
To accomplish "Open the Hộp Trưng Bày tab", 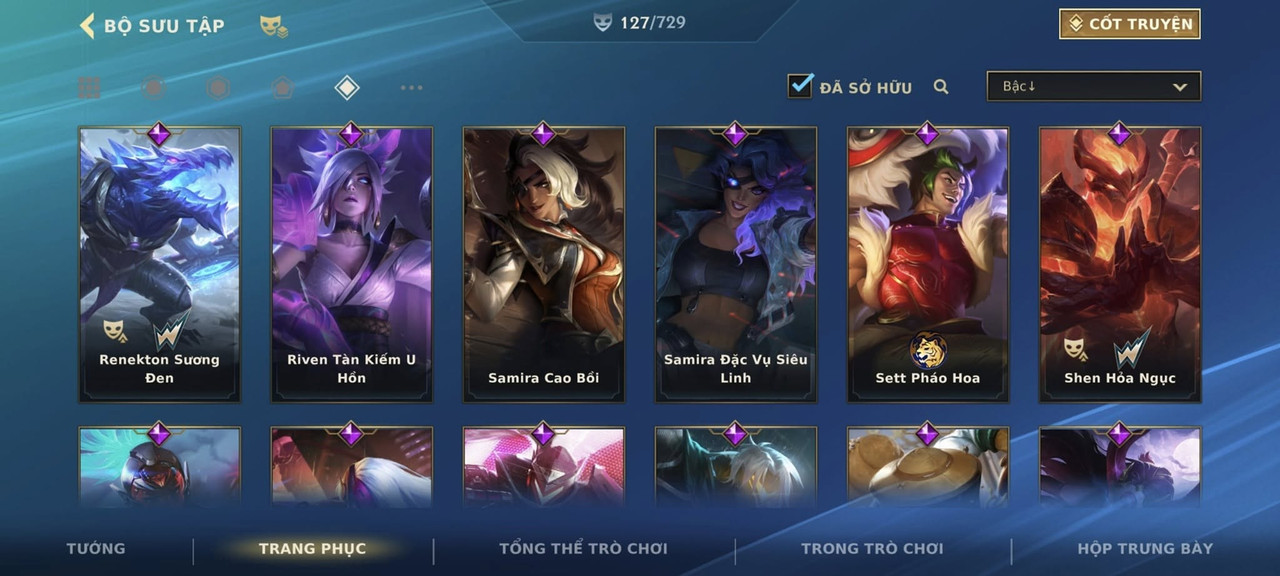I will pos(1145,548).
